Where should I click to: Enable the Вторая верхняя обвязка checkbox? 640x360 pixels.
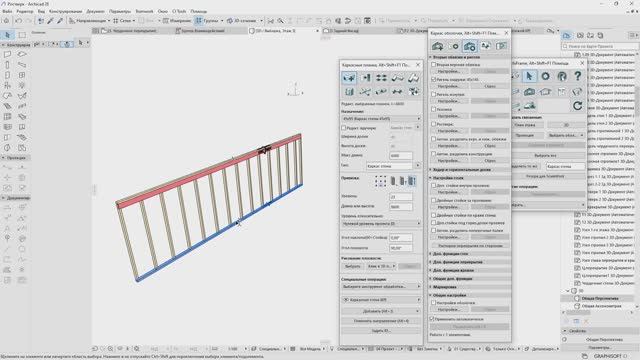coord(433,64)
